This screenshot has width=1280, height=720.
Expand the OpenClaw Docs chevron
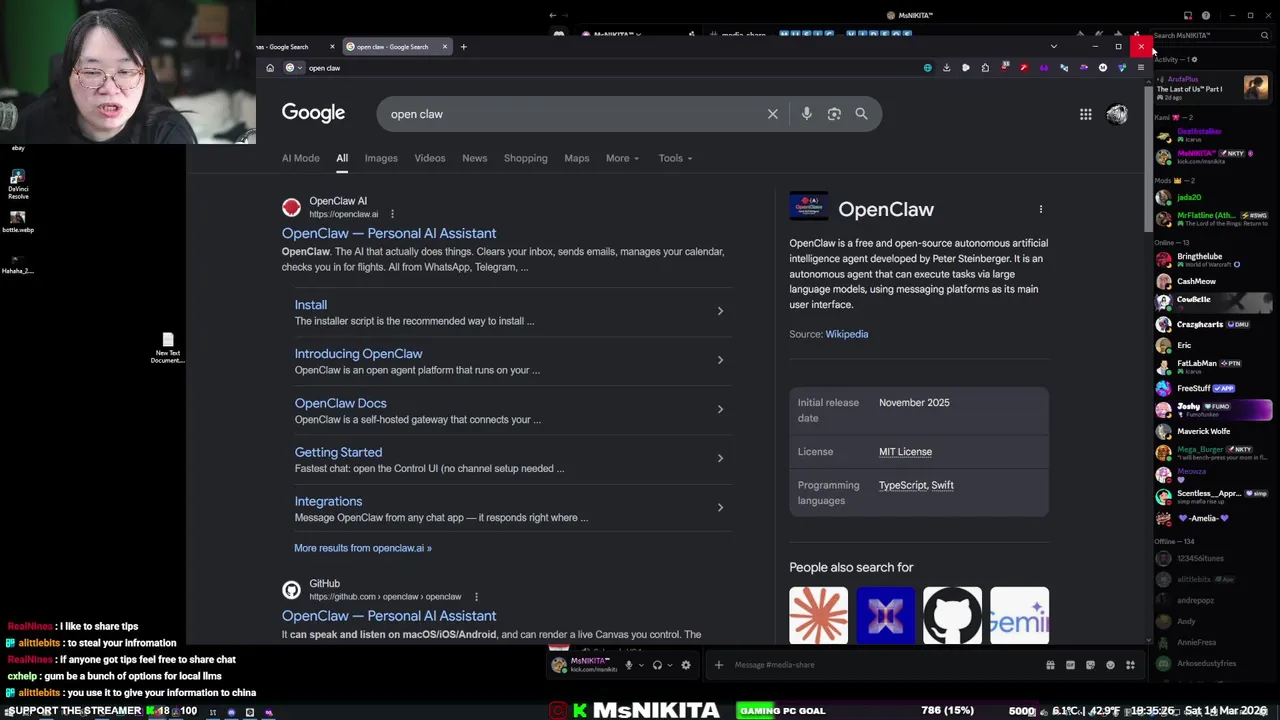tap(720, 409)
